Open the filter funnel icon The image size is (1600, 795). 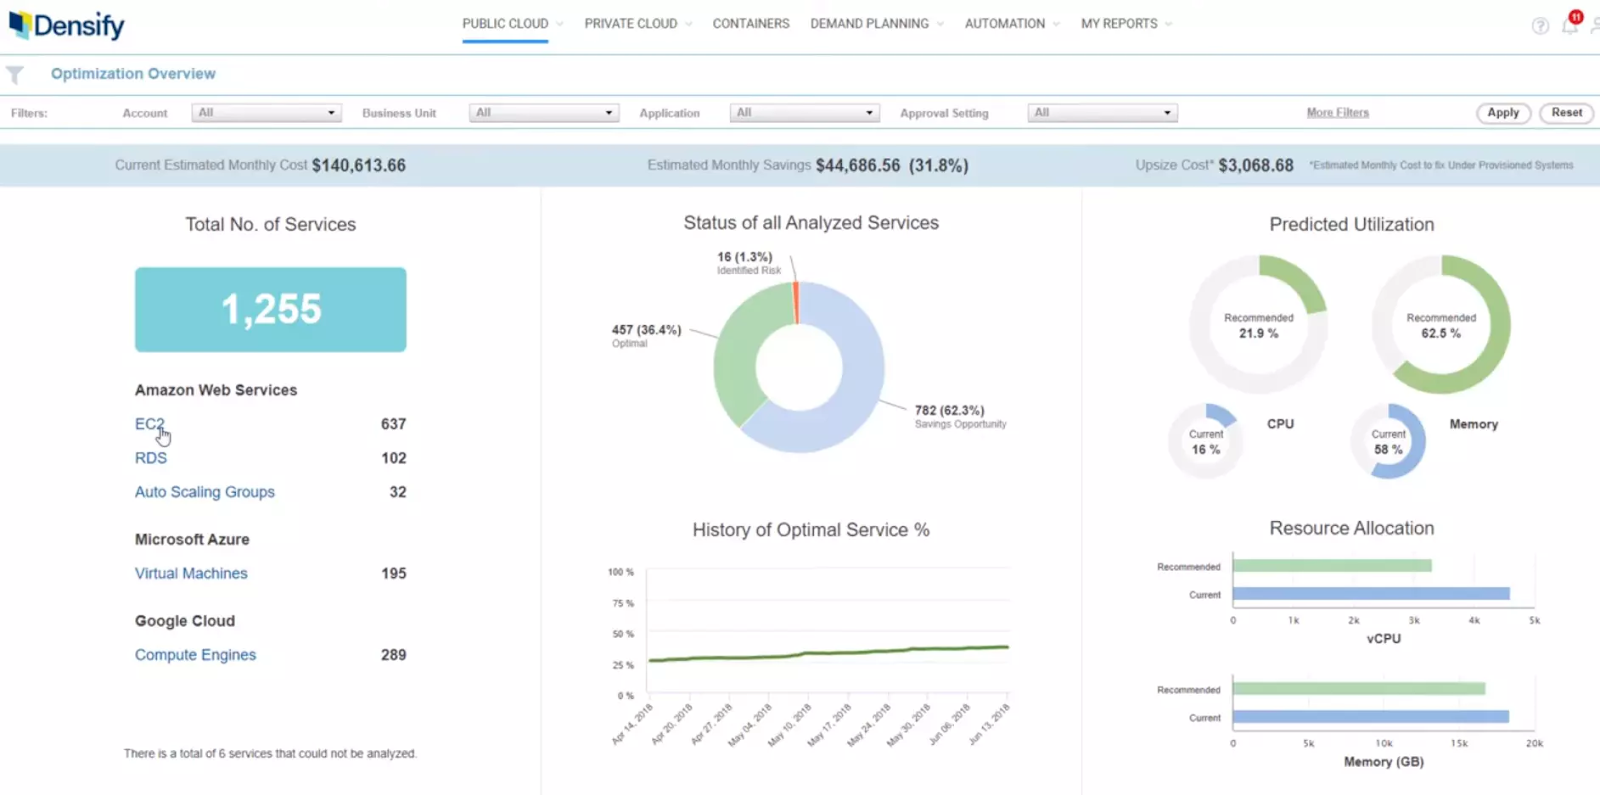15,75
